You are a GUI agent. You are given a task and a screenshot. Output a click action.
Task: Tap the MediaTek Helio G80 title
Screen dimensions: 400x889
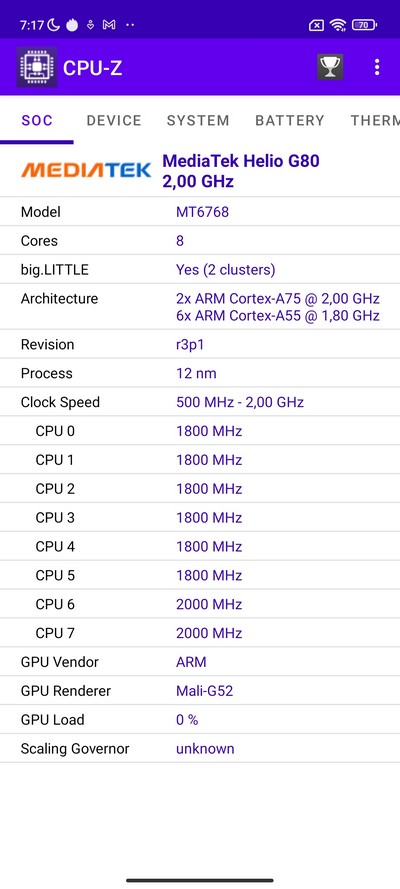[241, 161]
